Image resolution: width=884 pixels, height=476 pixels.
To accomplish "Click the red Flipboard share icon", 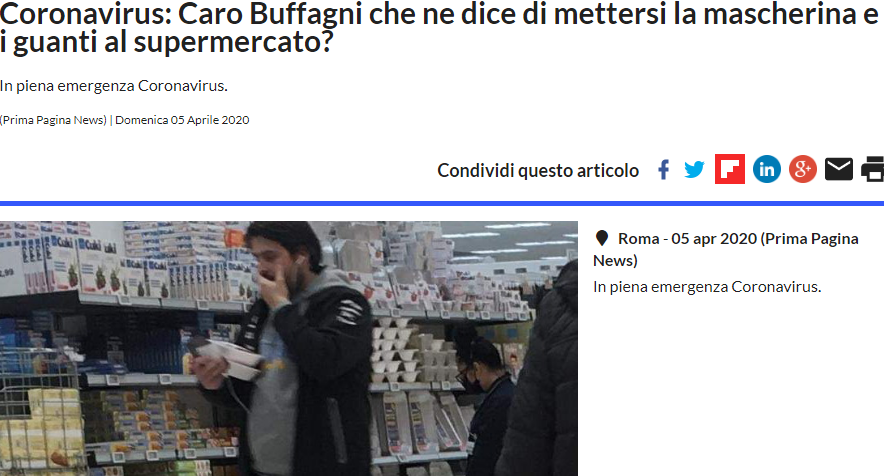I will click(730, 169).
